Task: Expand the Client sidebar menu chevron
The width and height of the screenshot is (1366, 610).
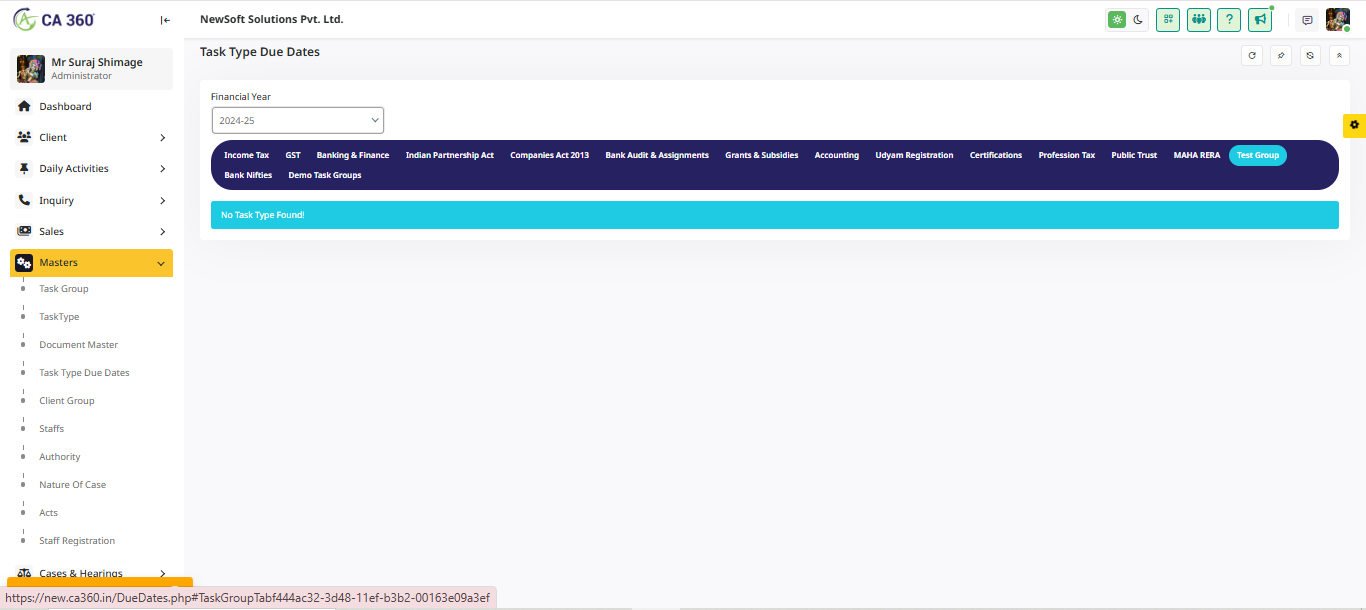Action: coord(162,138)
